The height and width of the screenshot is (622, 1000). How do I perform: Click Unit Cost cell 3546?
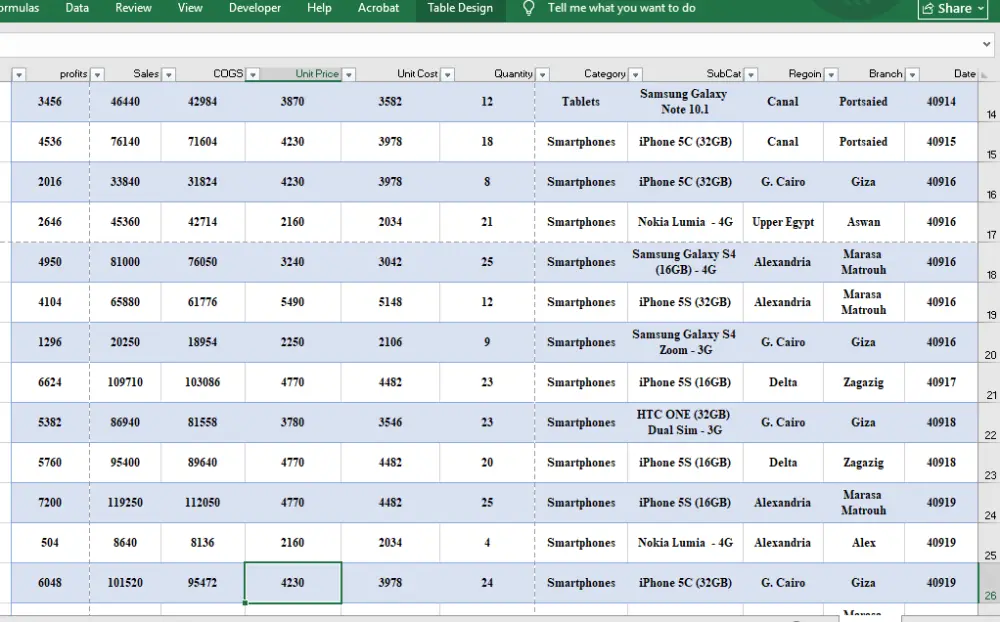390,422
